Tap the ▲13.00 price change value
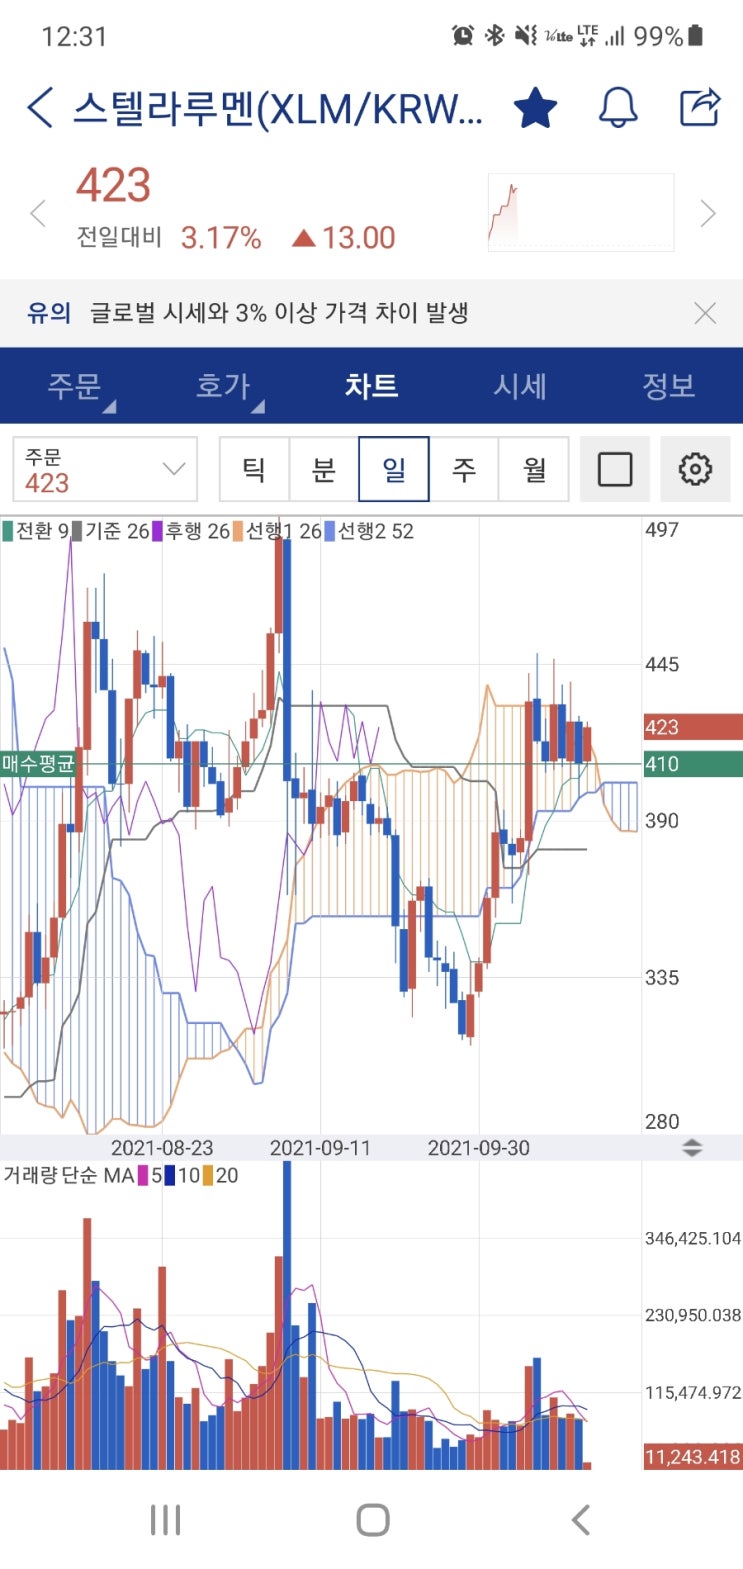 344,238
